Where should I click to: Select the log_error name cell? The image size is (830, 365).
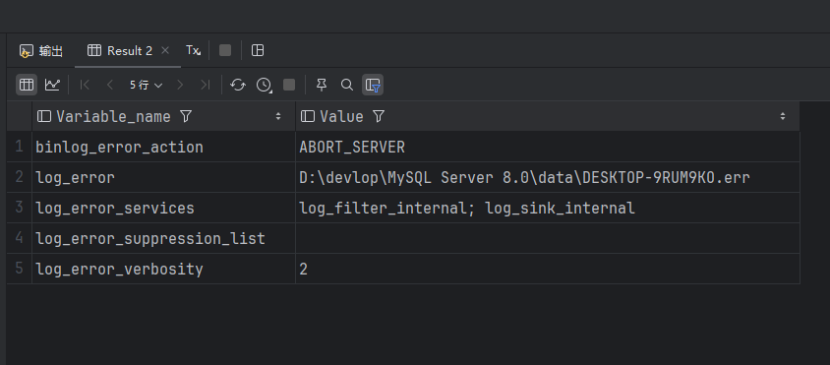pyautogui.click(x=164, y=177)
